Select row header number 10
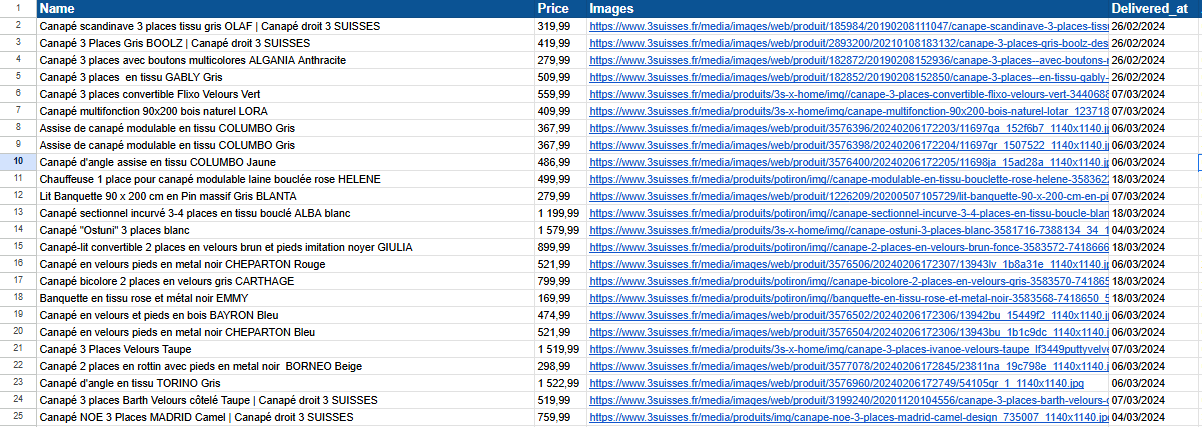The width and height of the screenshot is (1202, 427). (18, 162)
